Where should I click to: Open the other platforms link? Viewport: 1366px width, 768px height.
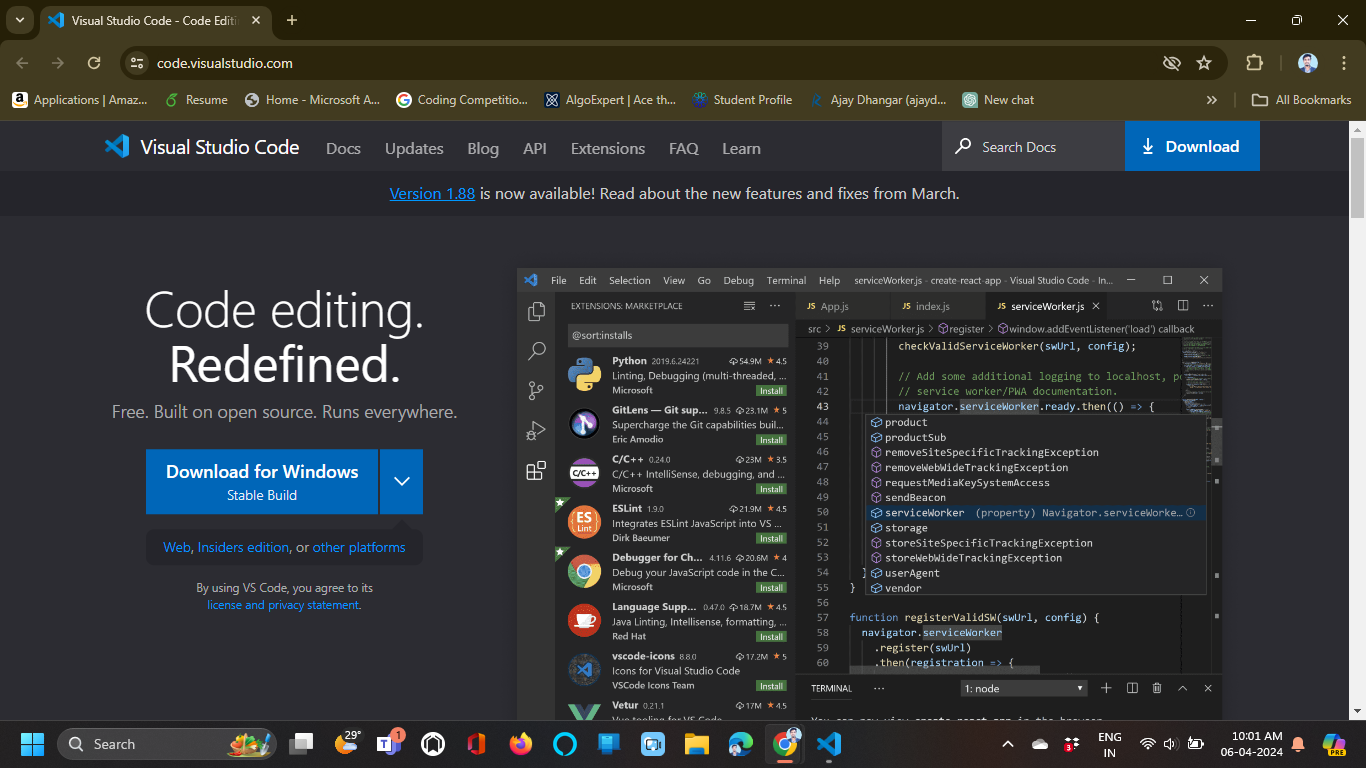tap(359, 547)
